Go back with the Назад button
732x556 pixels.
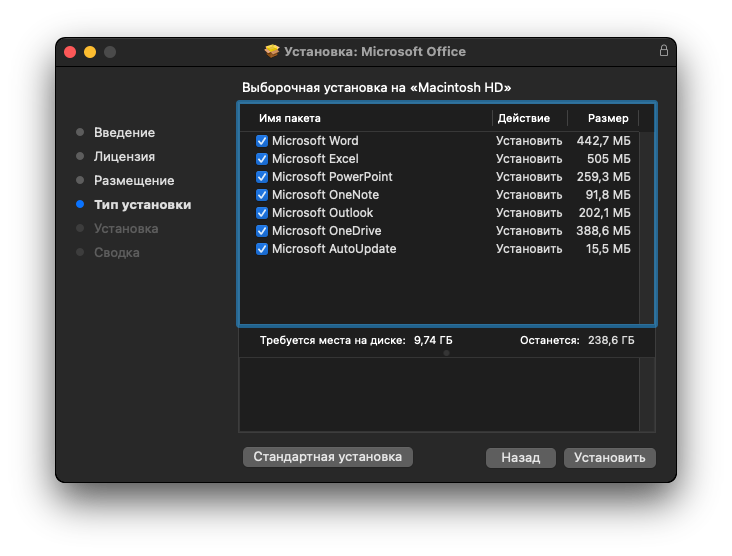click(520, 457)
